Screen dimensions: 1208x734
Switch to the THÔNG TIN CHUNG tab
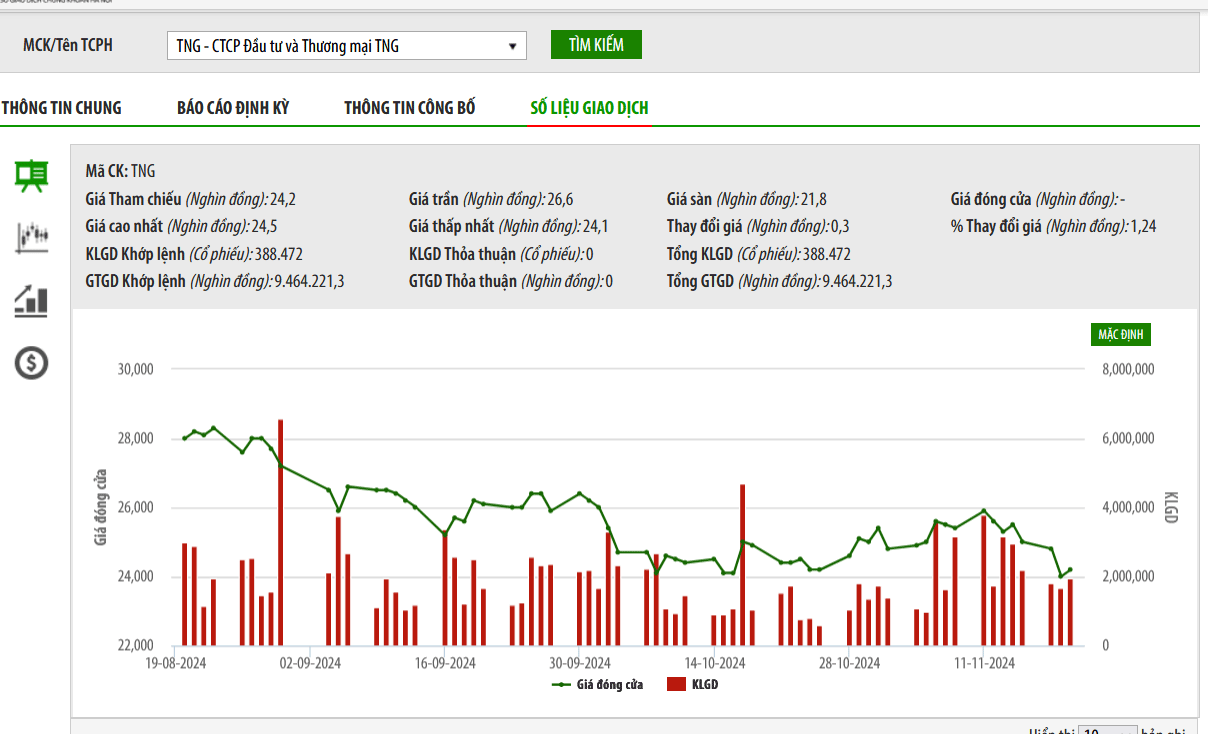coord(62,108)
